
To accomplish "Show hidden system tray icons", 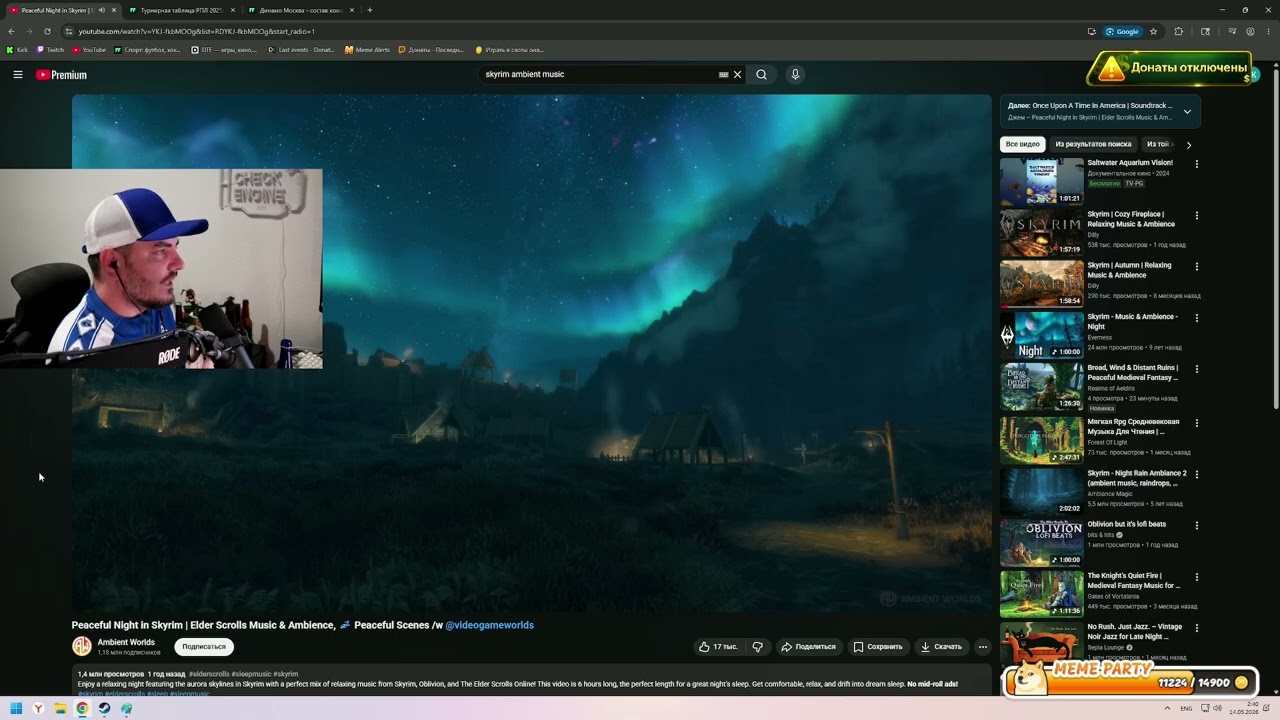I will pos(1167,709).
